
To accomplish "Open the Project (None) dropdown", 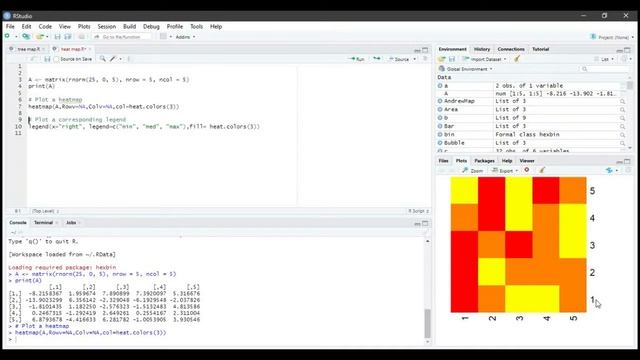I will tap(612, 37).
